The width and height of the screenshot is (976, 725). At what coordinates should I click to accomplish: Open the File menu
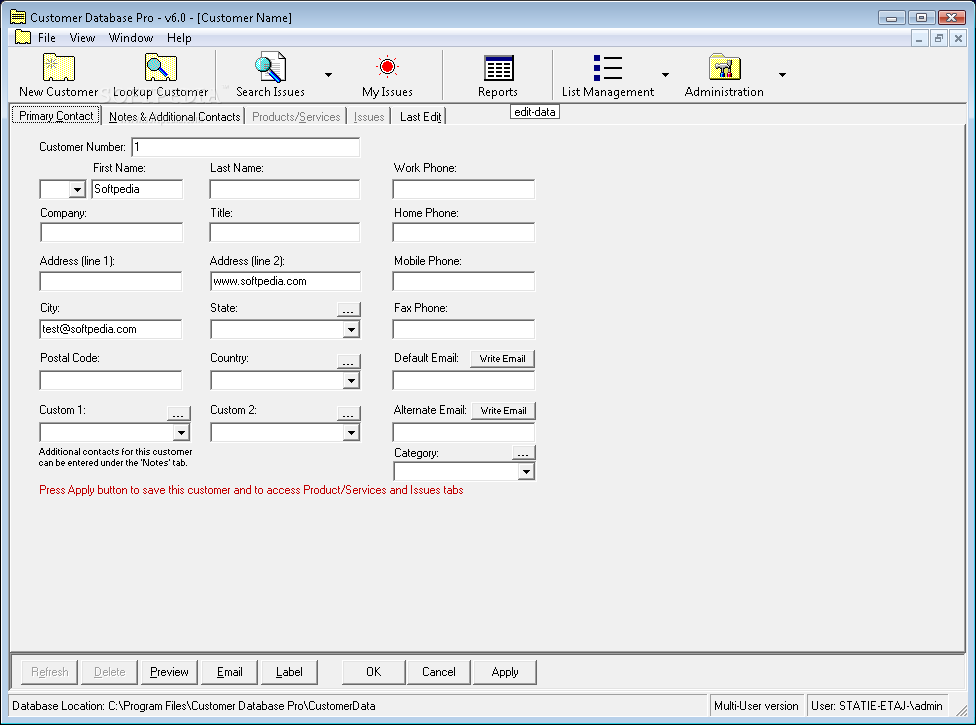coord(47,37)
